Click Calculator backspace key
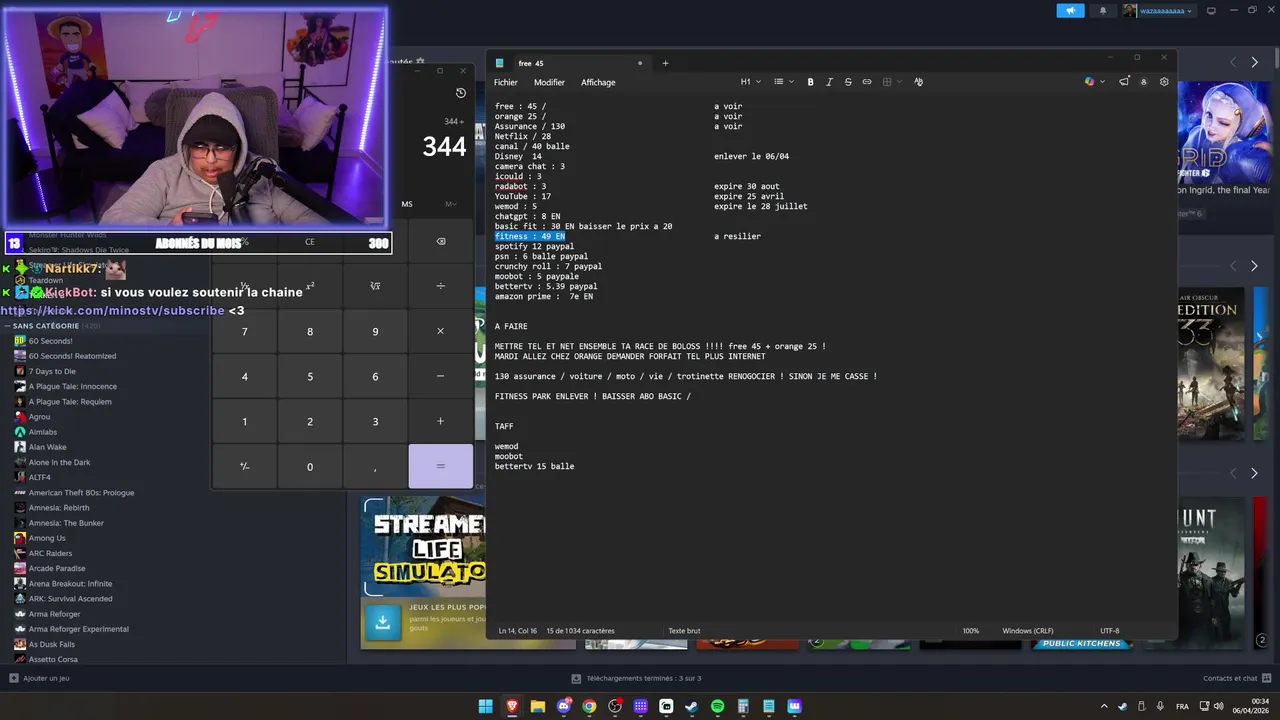1280x720 pixels. (x=440, y=241)
